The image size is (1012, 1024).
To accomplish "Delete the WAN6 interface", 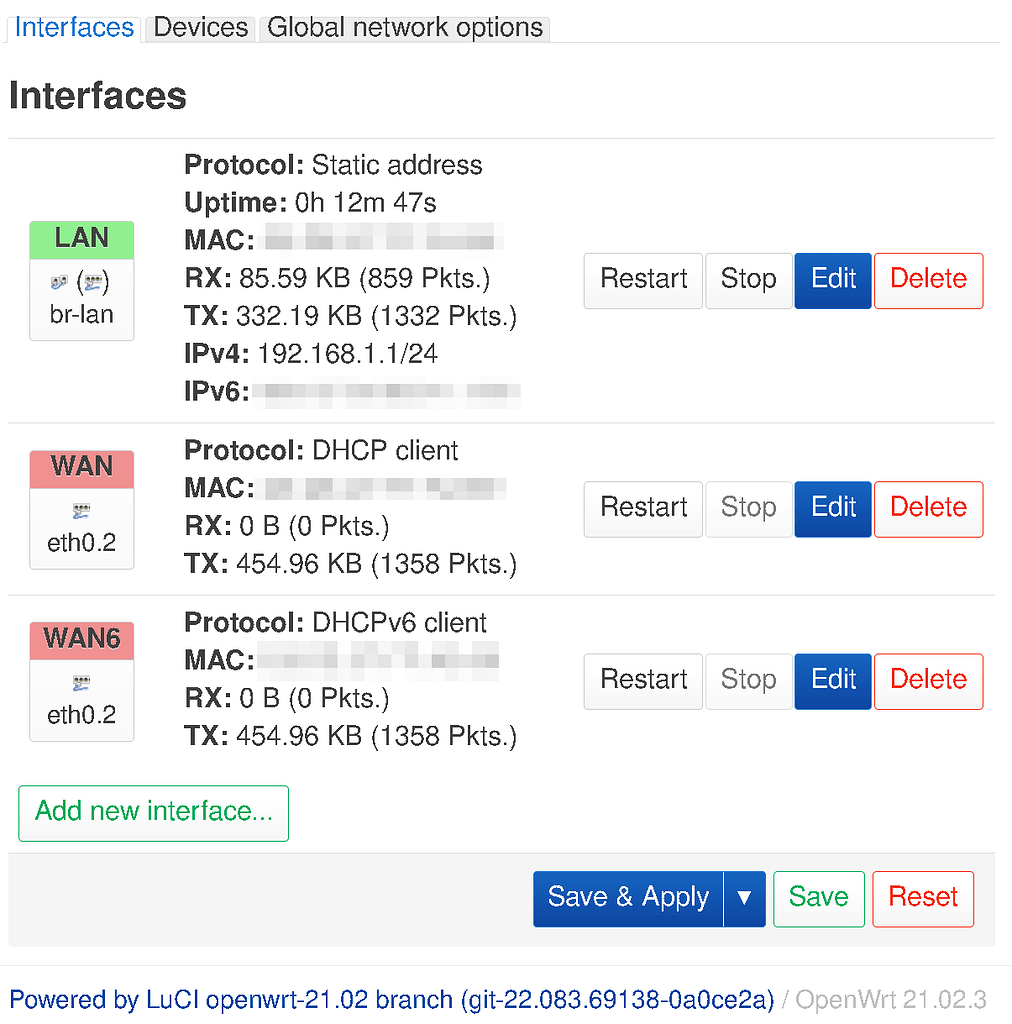I will (x=928, y=681).
